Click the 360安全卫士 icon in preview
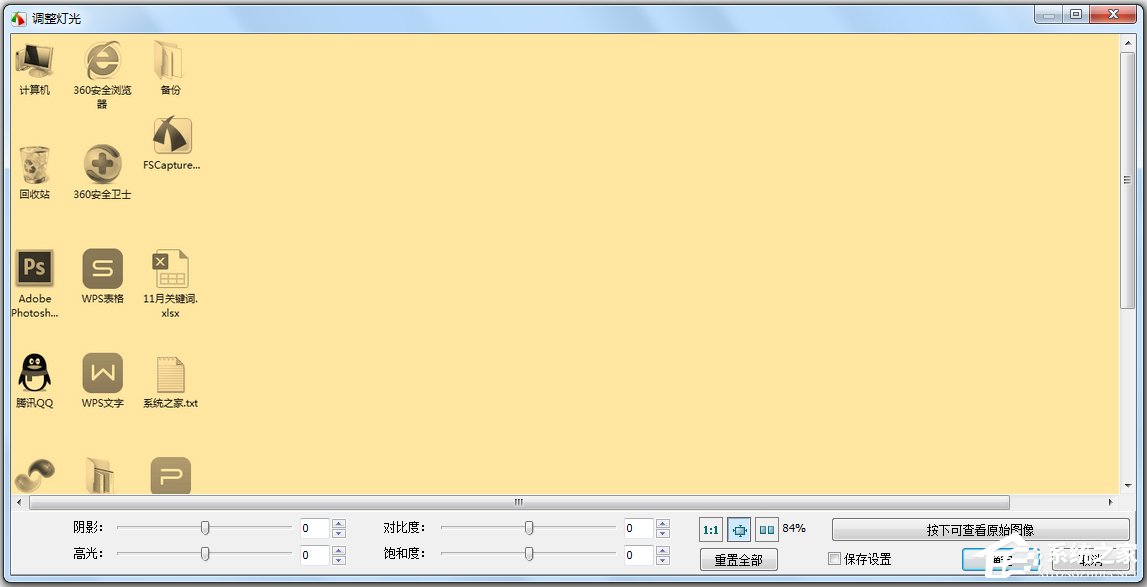 click(102, 164)
